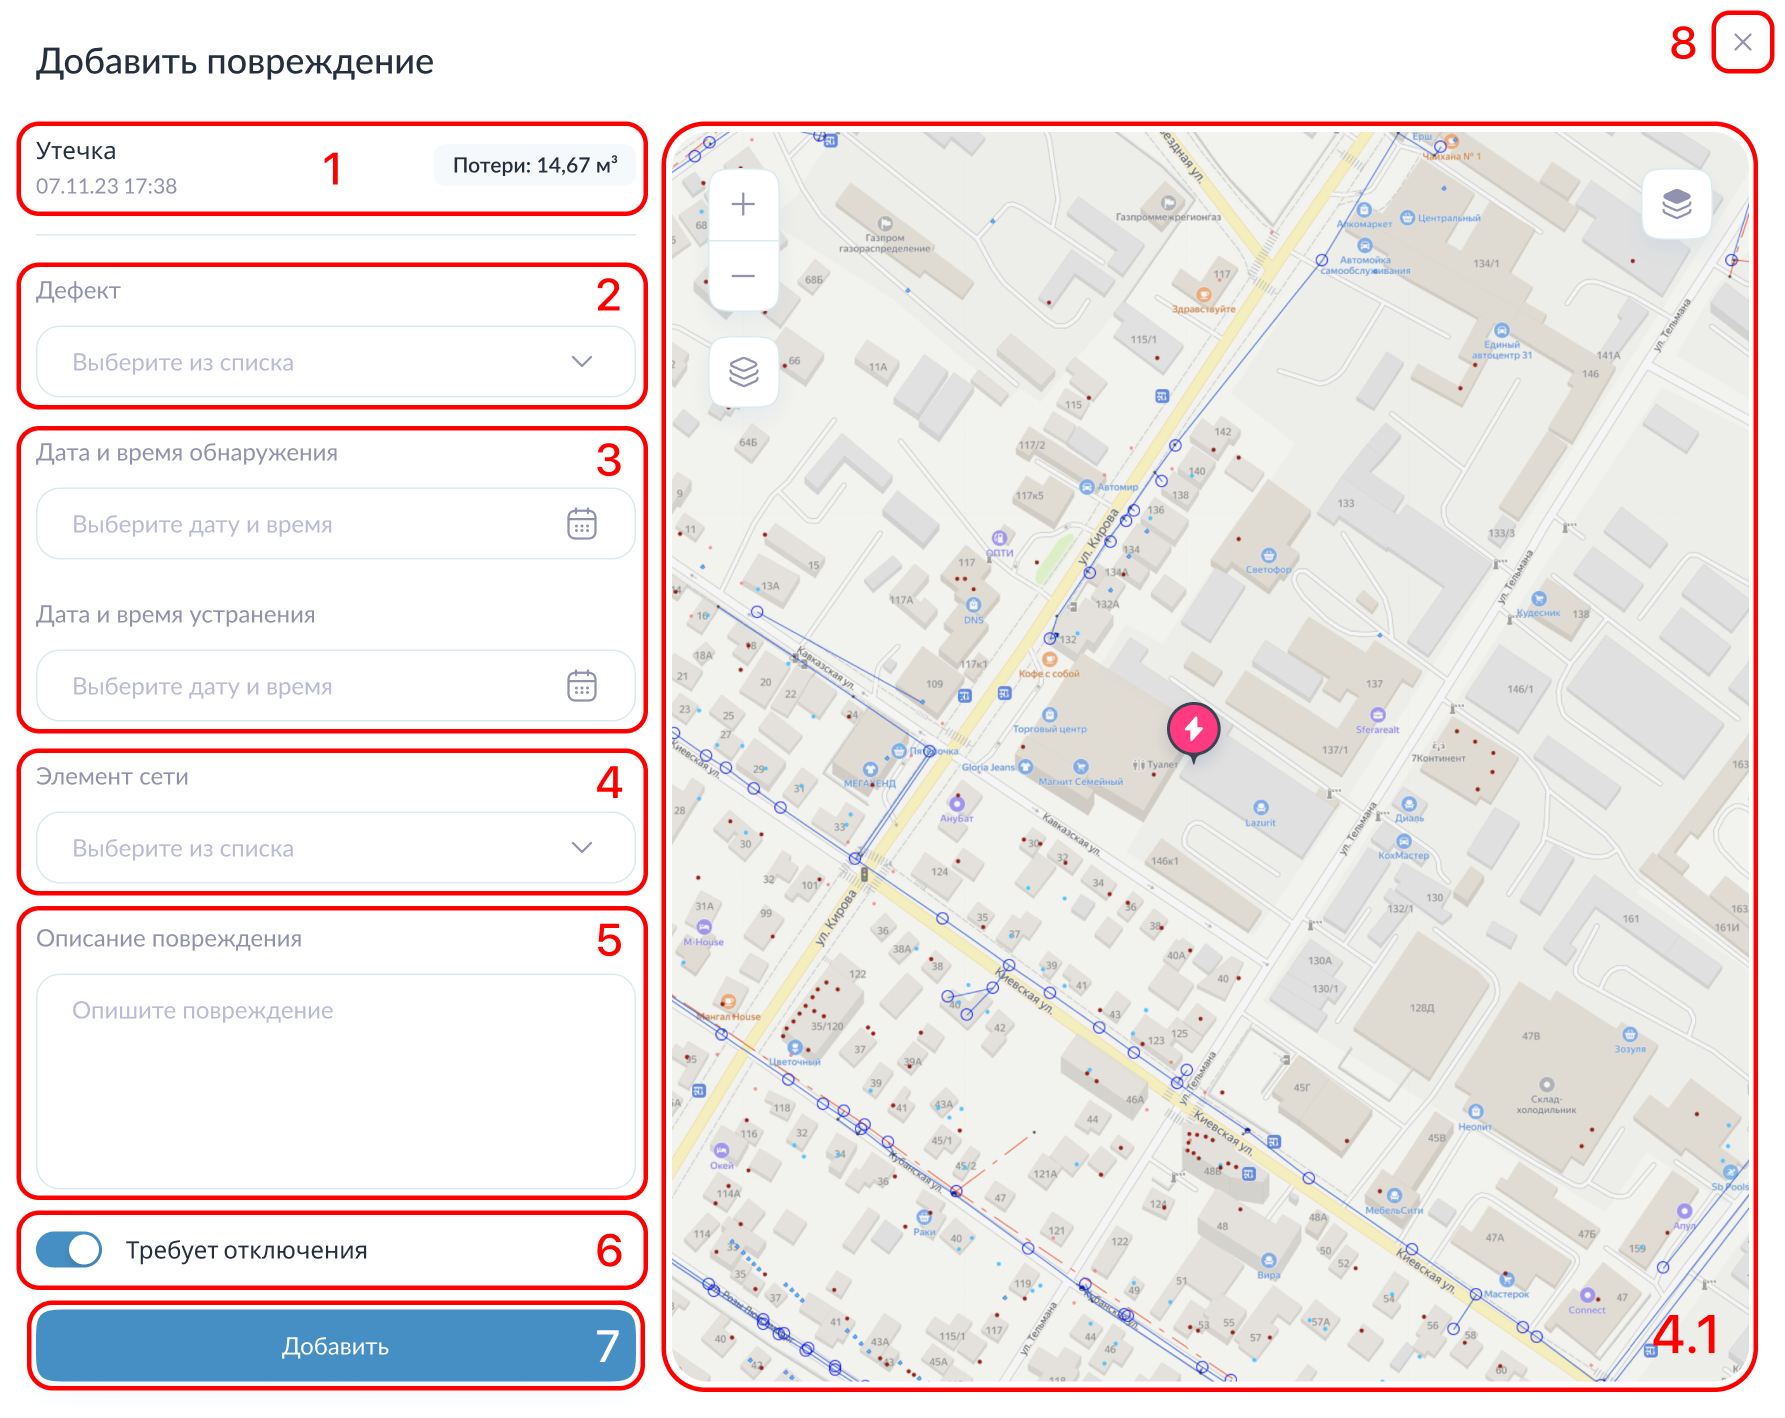The image size is (1785, 1418).
Task: Focus the damage description text area
Action: 335,1080
